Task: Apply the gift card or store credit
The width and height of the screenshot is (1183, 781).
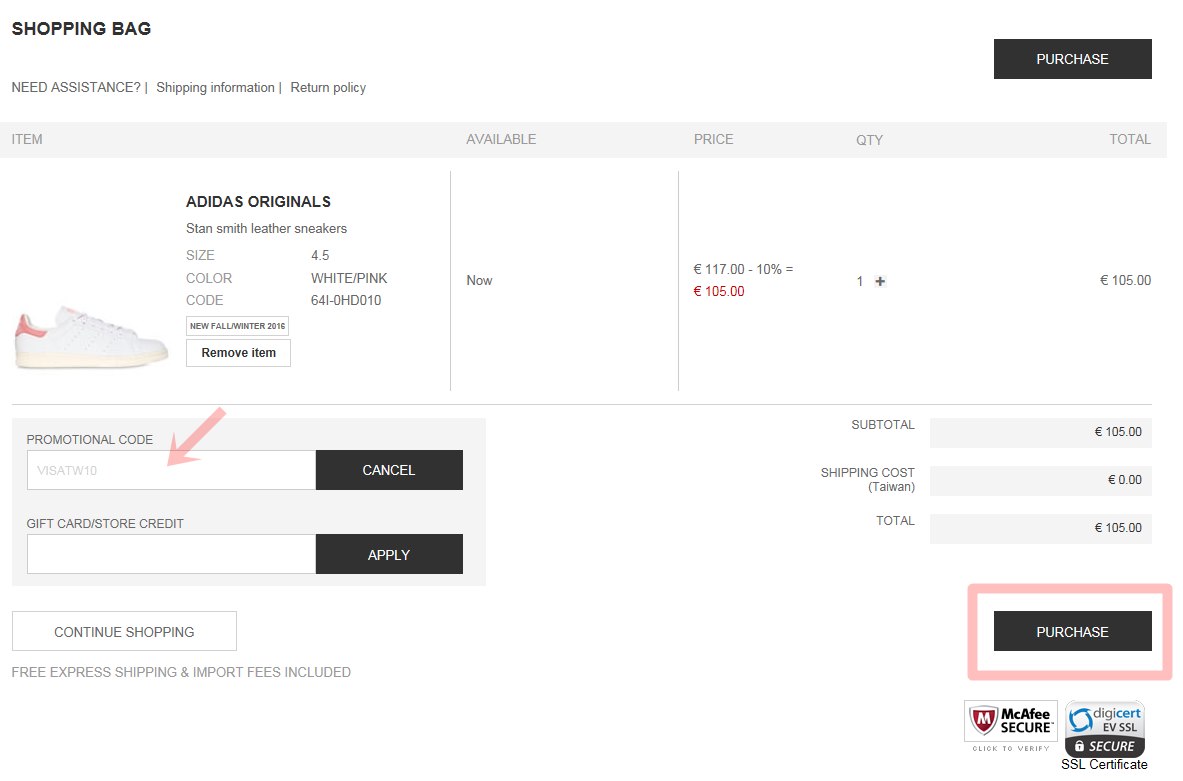Action: 389,554
